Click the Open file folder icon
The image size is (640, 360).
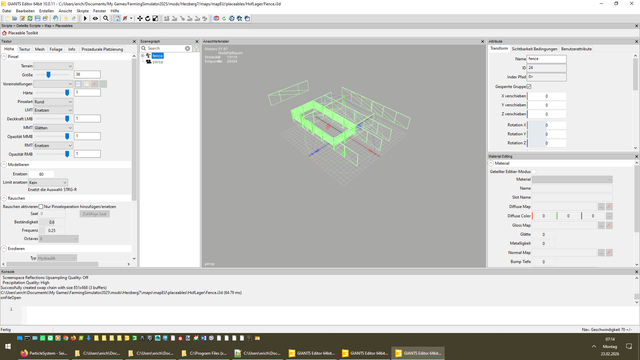(15, 18)
